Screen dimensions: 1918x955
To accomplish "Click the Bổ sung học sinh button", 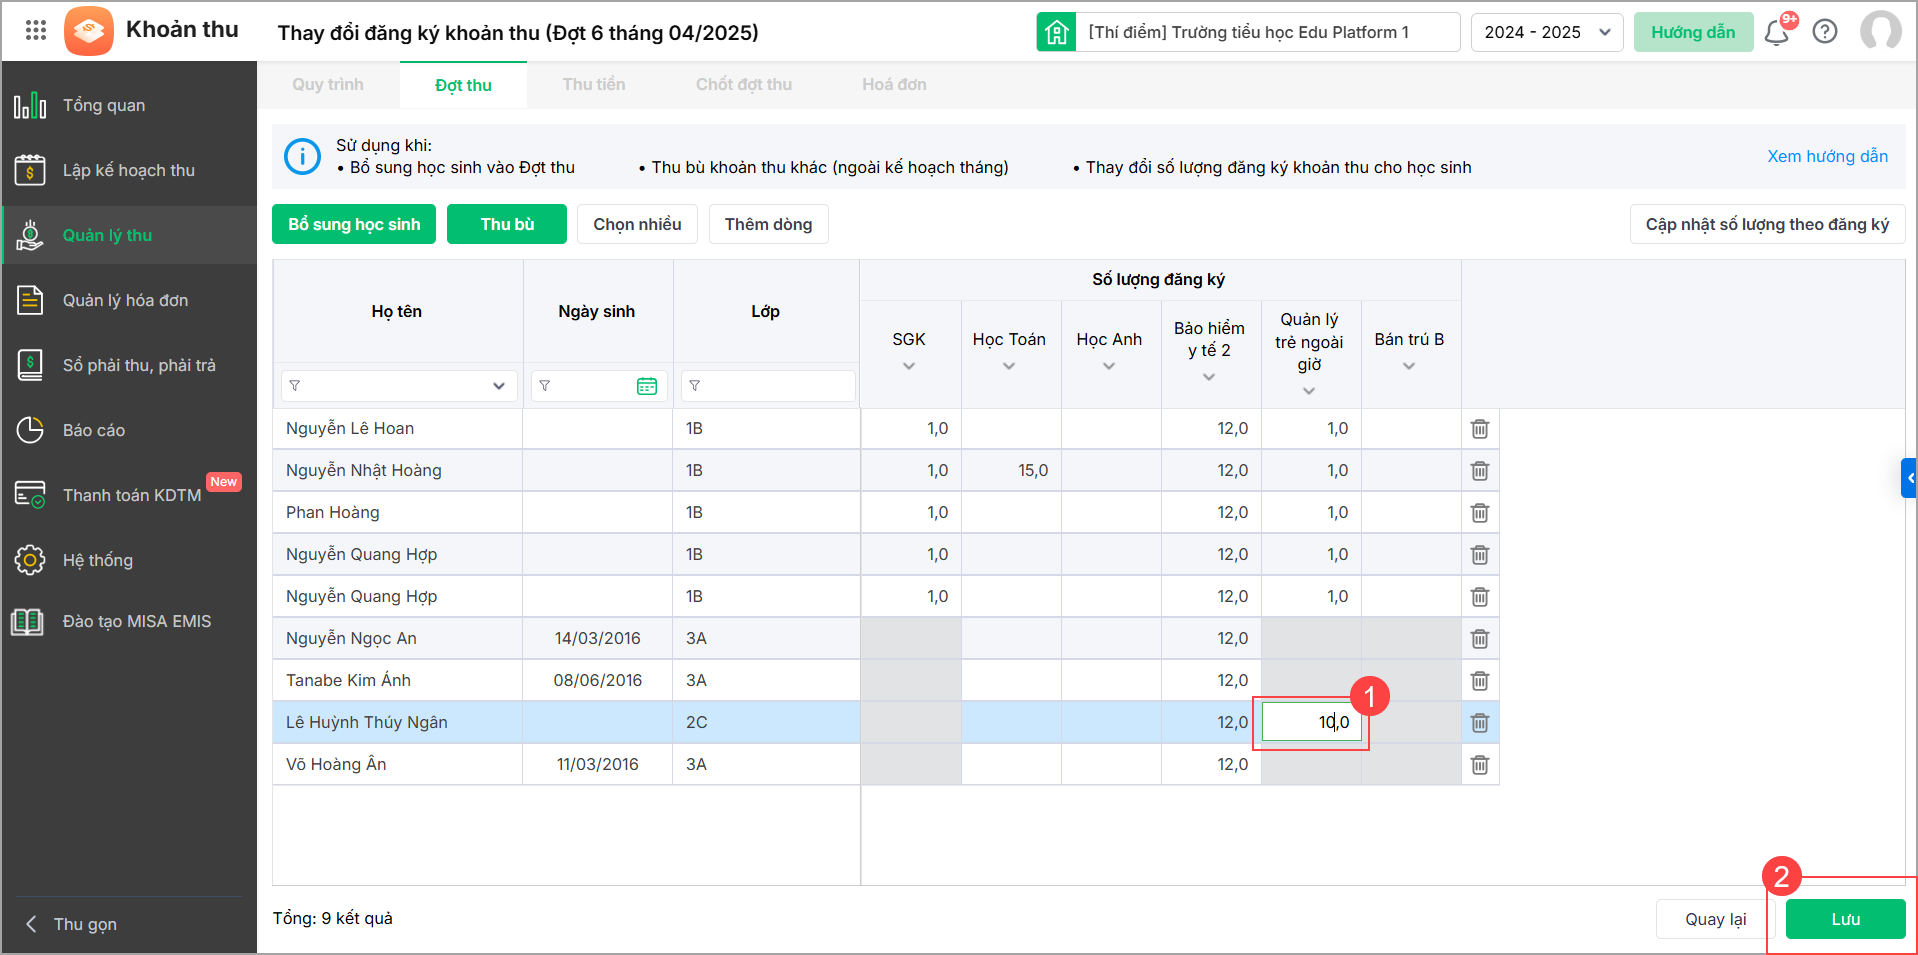I will click(354, 224).
